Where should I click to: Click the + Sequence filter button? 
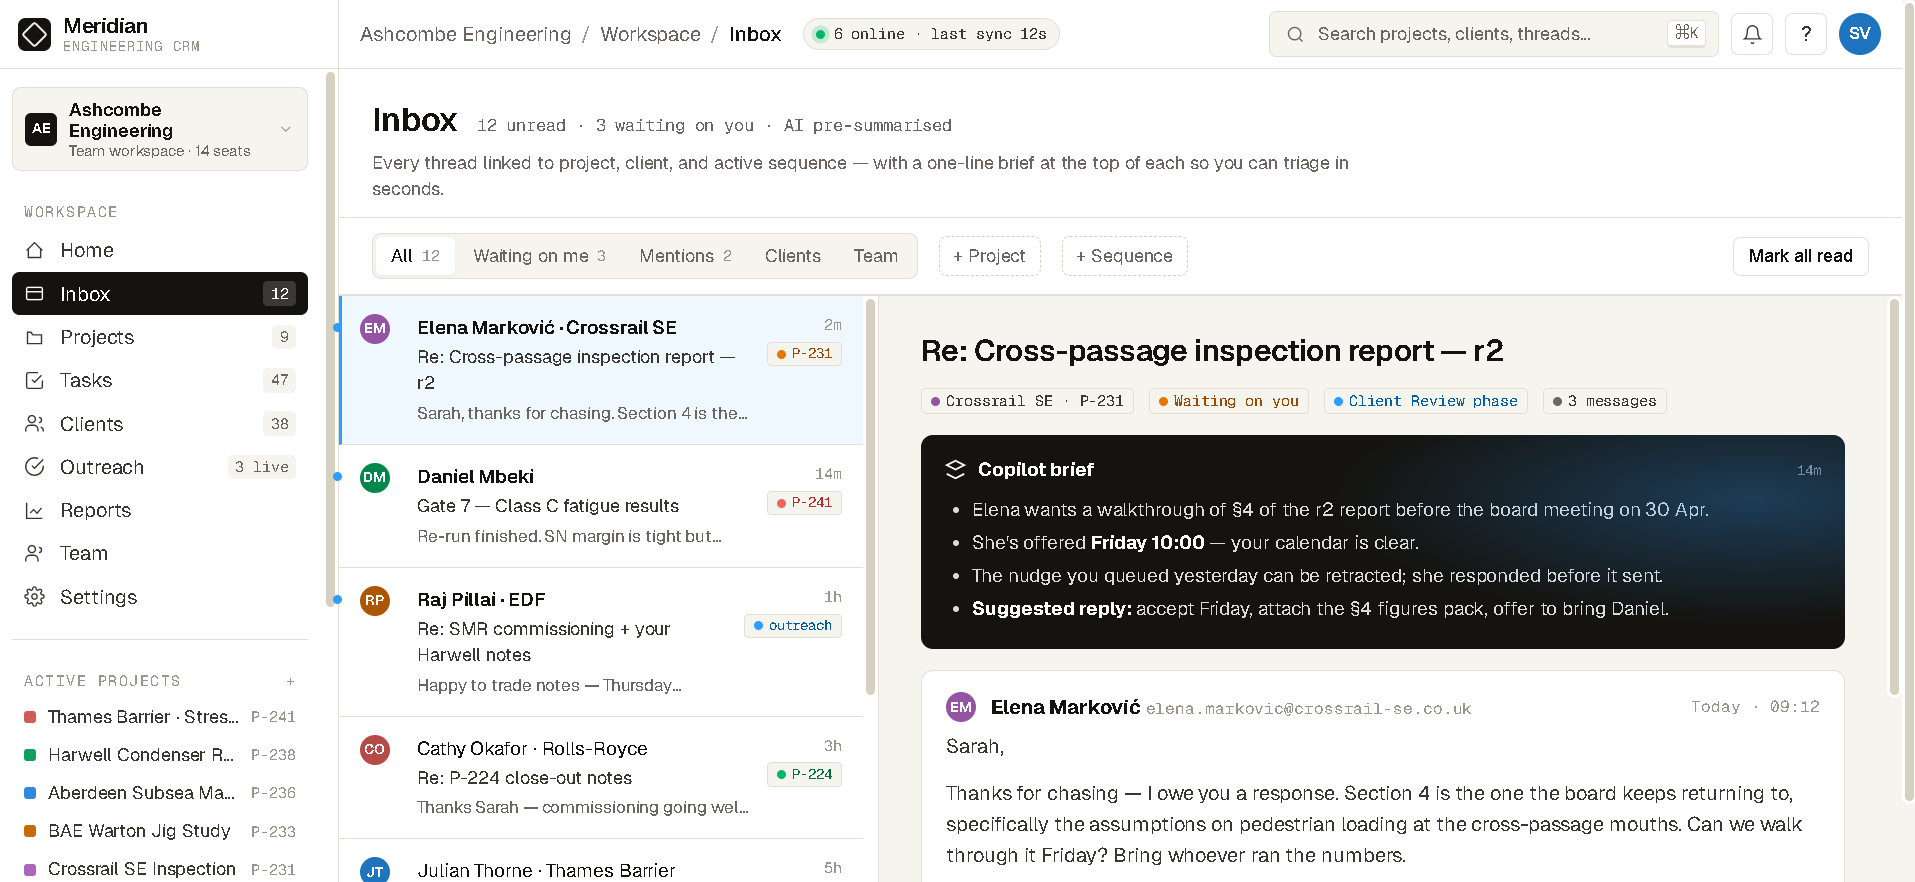point(1125,256)
